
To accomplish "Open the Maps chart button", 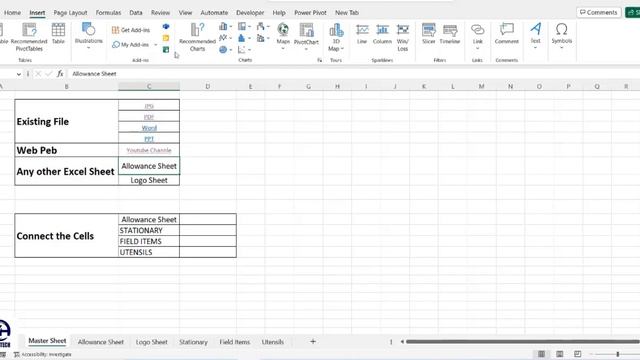I will [283, 36].
